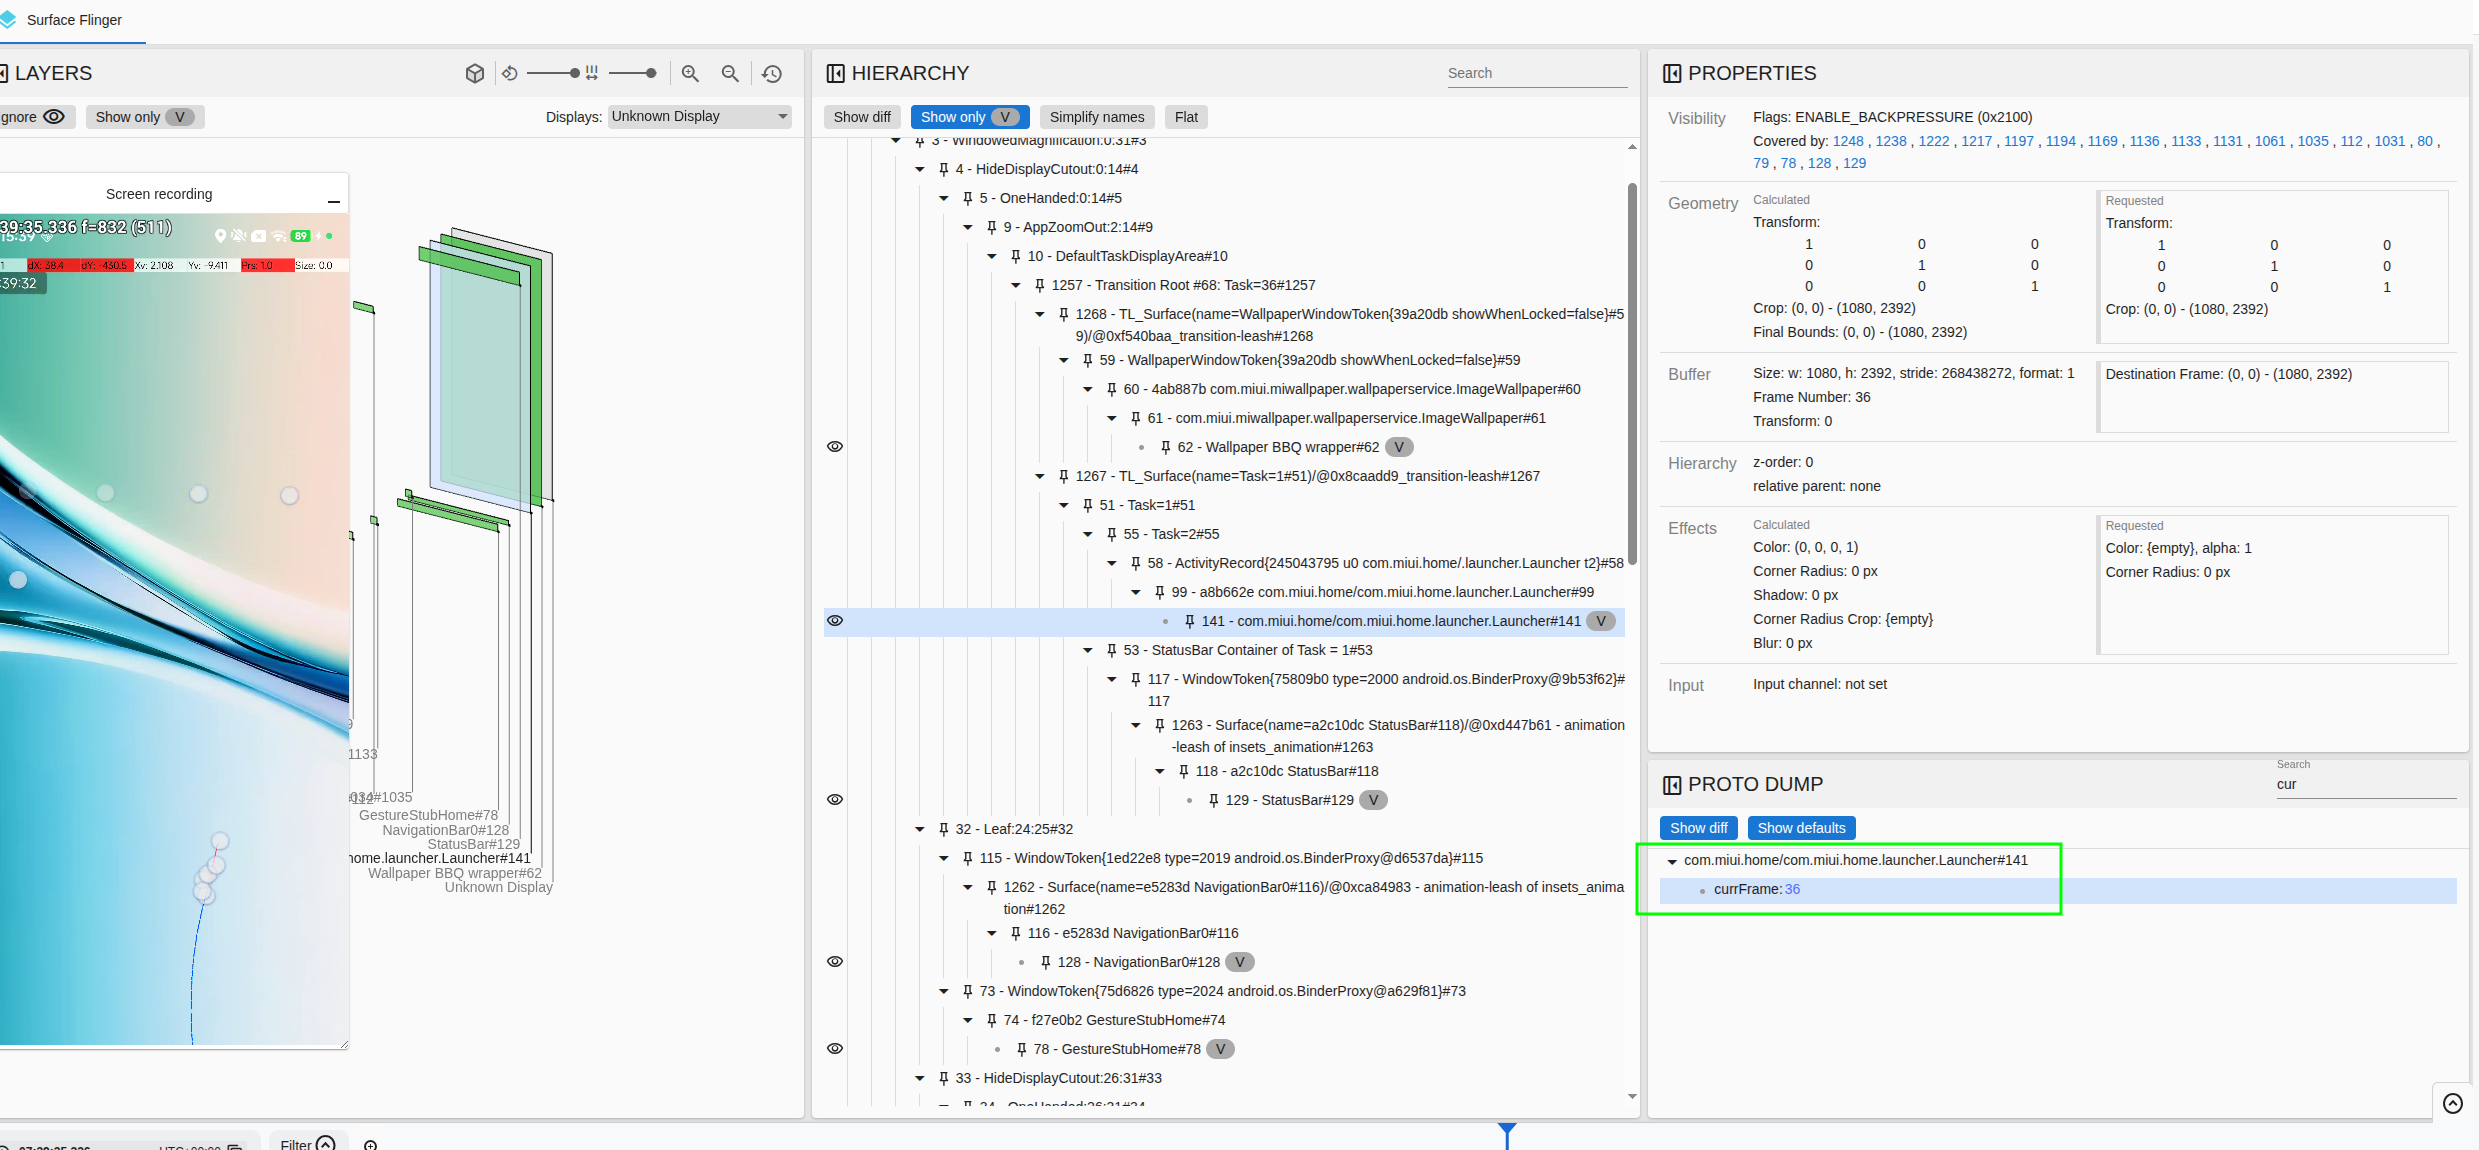Collapse 53 - StatusBar Container of Task node
The width and height of the screenshot is (2479, 1150).
pyautogui.click(x=1088, y=650)
